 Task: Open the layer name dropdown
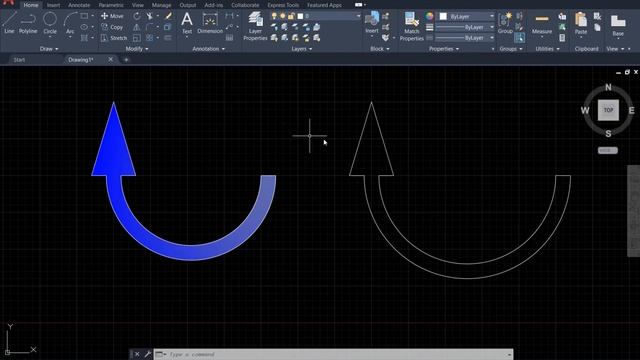click(358, 16)
